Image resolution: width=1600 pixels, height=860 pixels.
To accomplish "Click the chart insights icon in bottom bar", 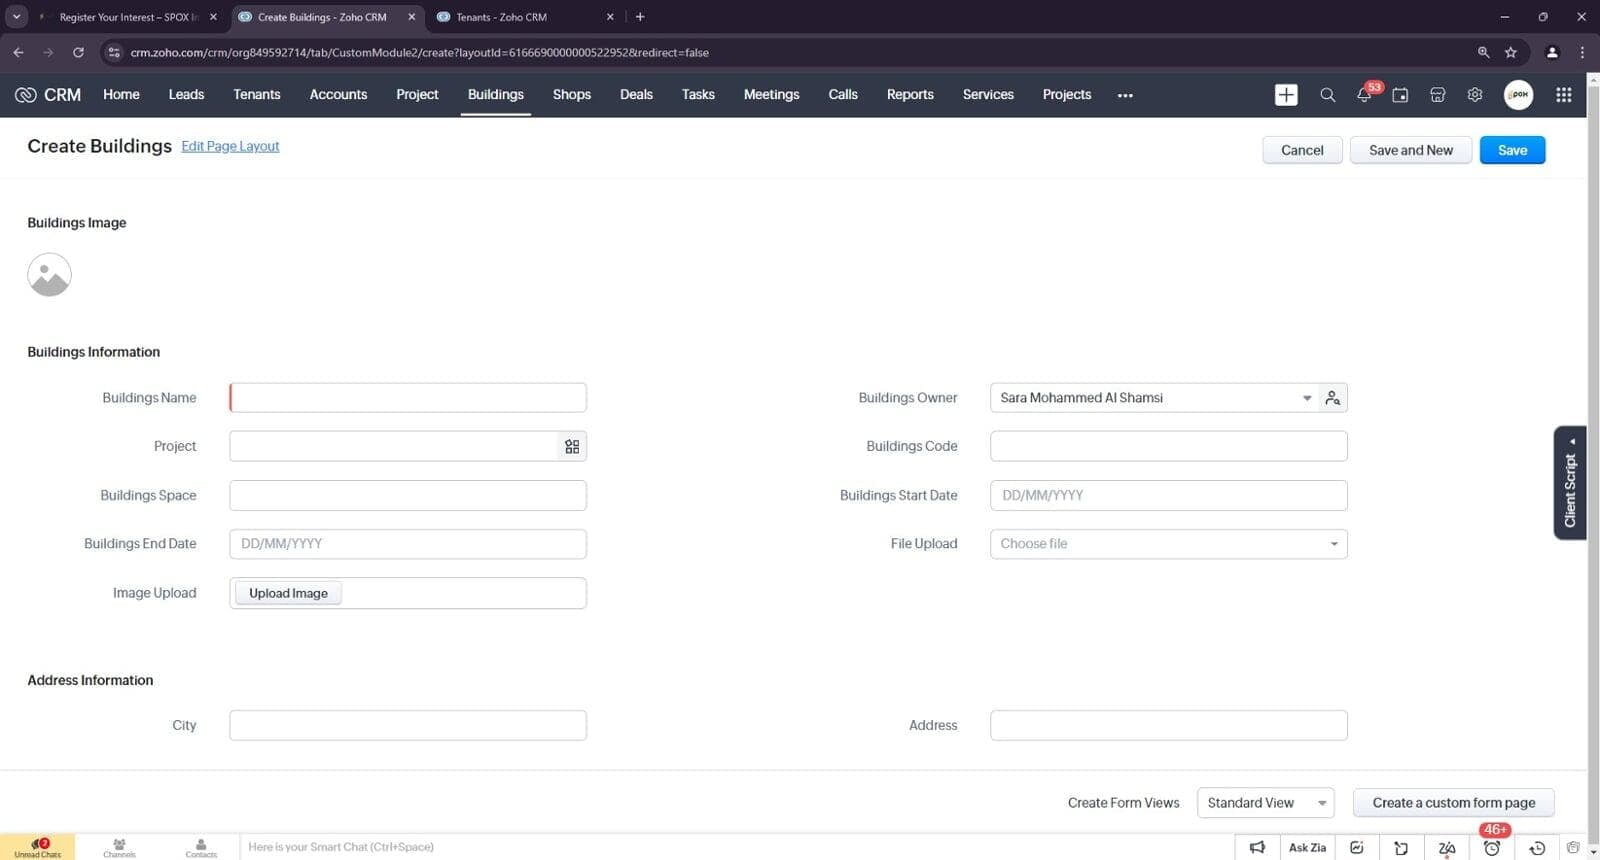I will 1356,848.
